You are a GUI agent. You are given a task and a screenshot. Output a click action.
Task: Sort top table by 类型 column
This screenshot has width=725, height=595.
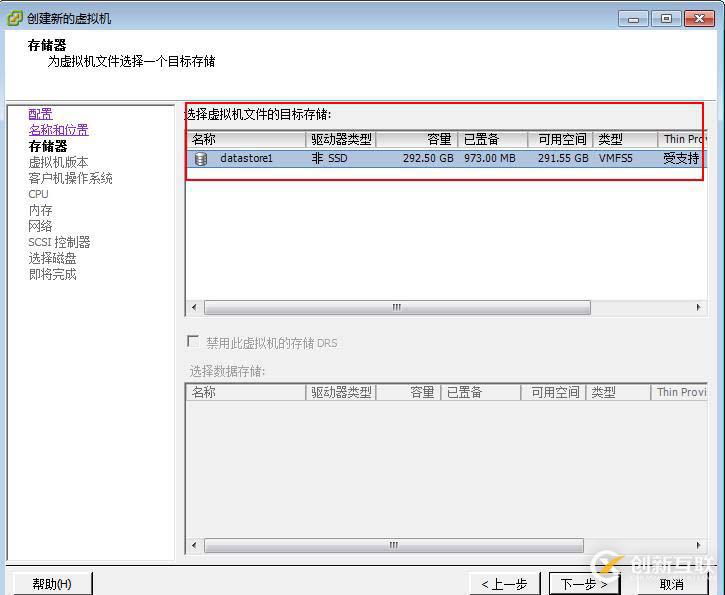[625, 139]
